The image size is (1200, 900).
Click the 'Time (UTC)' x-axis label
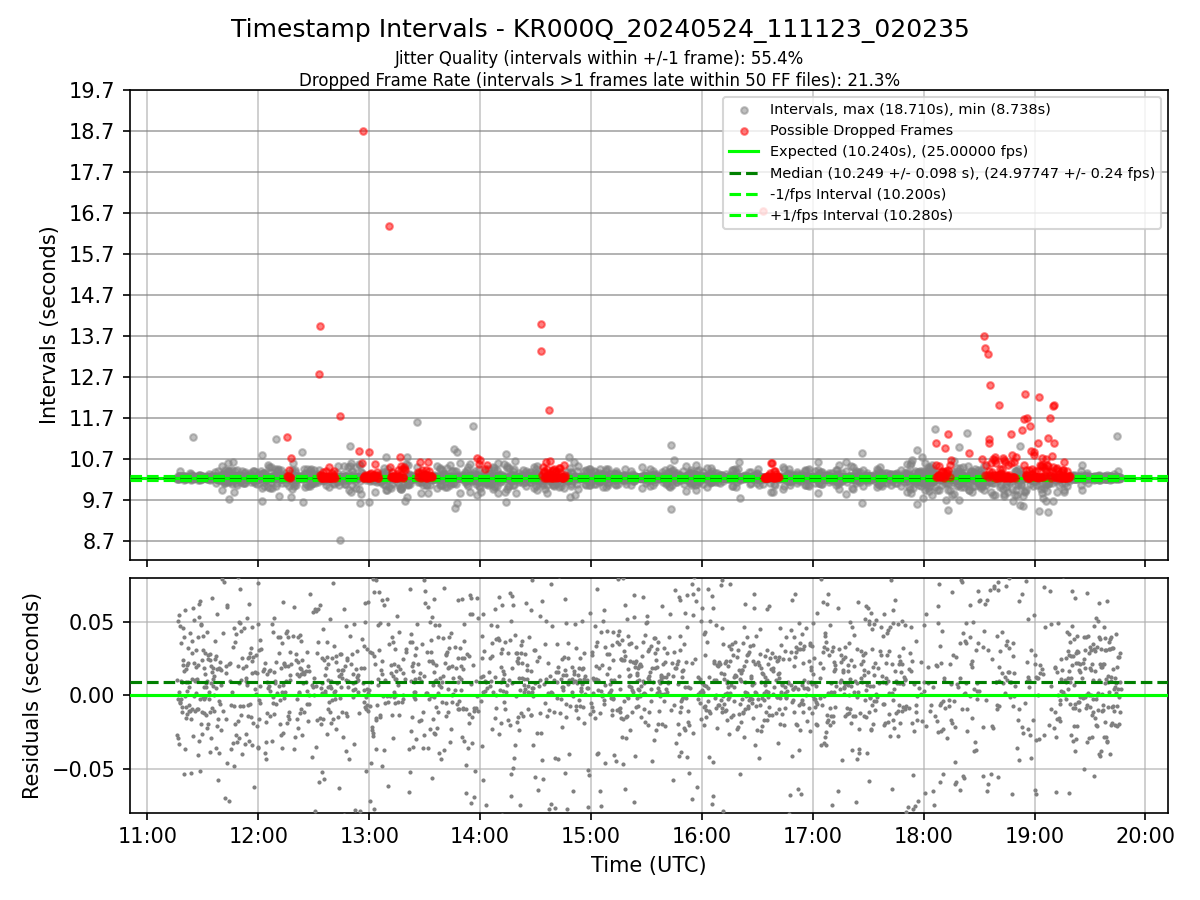(x=648, y=864)
